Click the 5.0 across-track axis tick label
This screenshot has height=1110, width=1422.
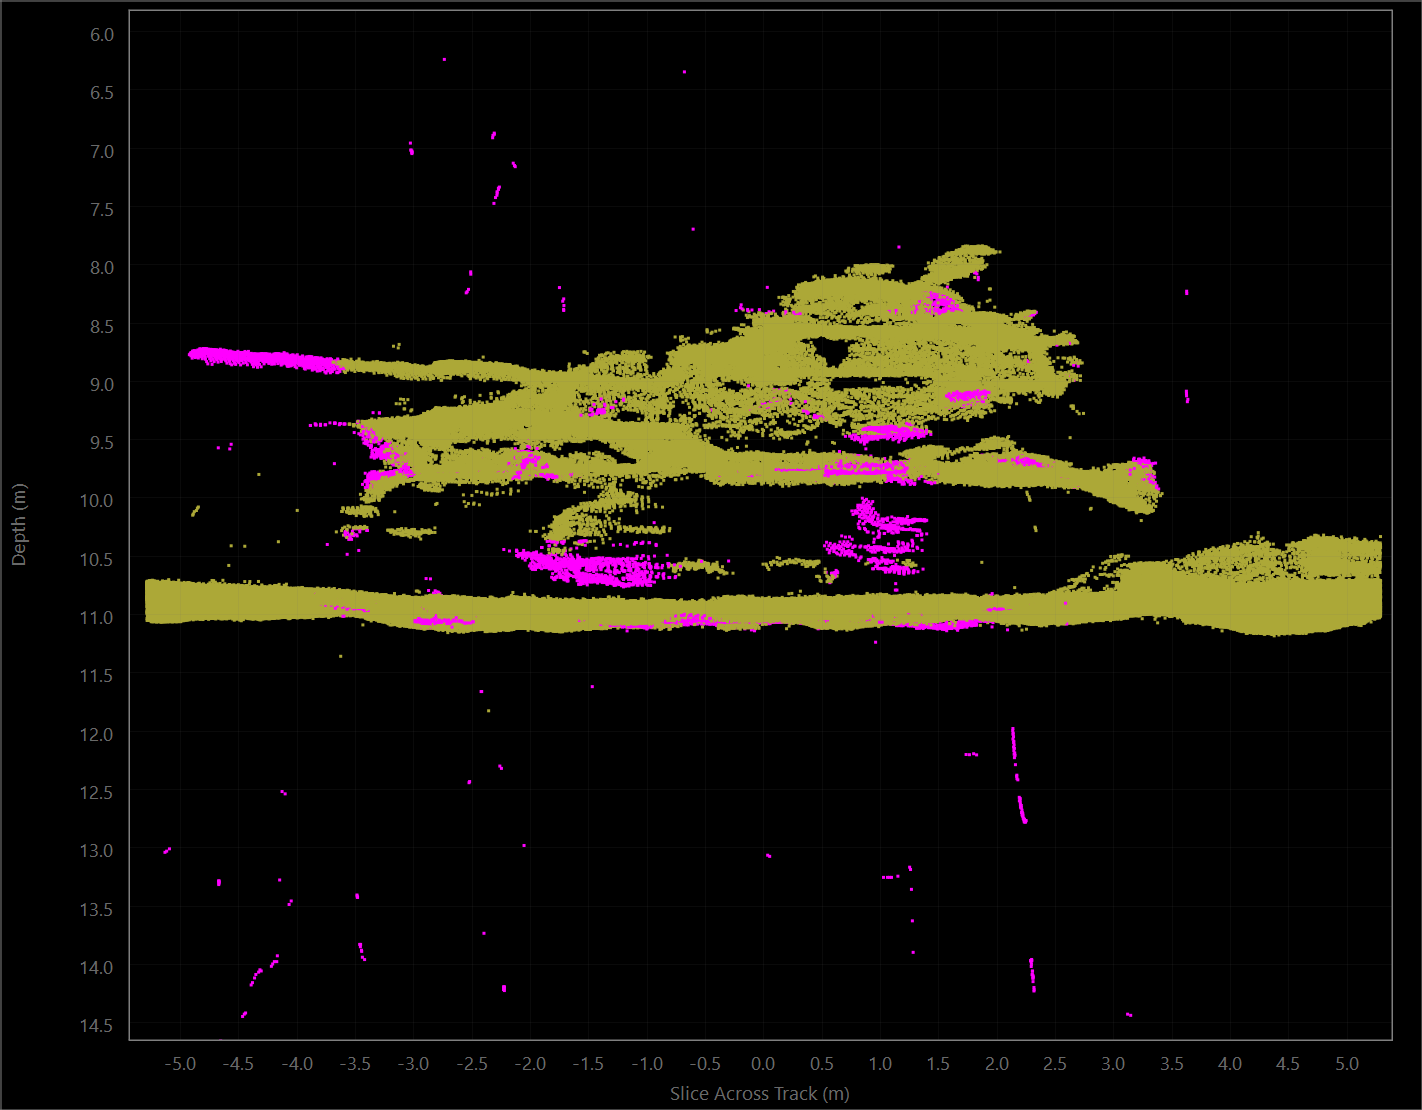pos(1347,1063)
